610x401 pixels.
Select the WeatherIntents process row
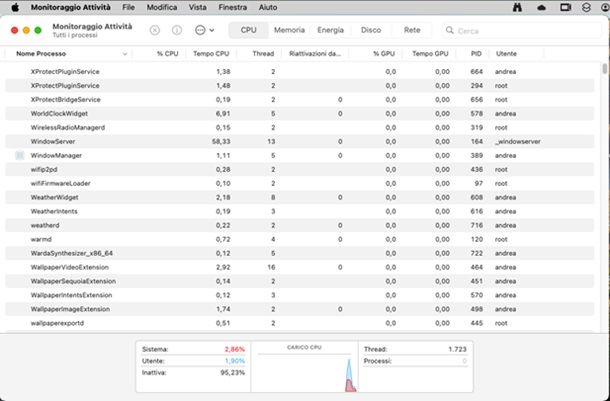click(300, 212)
